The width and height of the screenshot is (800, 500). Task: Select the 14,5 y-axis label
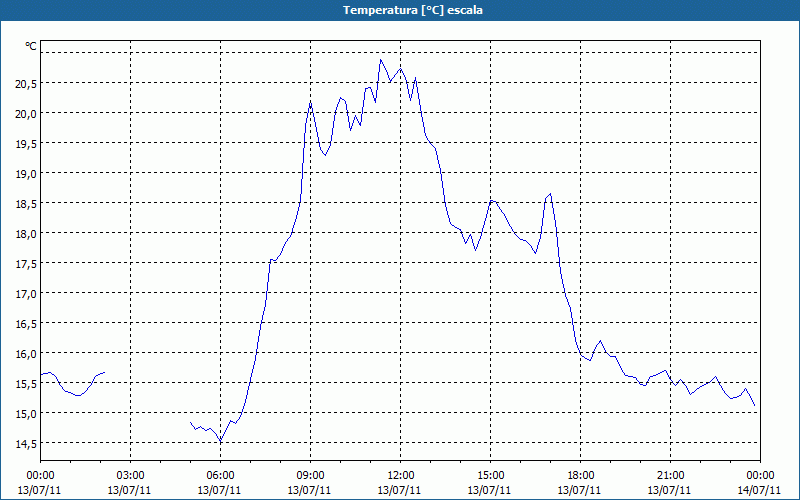click(x=26, y=444)
